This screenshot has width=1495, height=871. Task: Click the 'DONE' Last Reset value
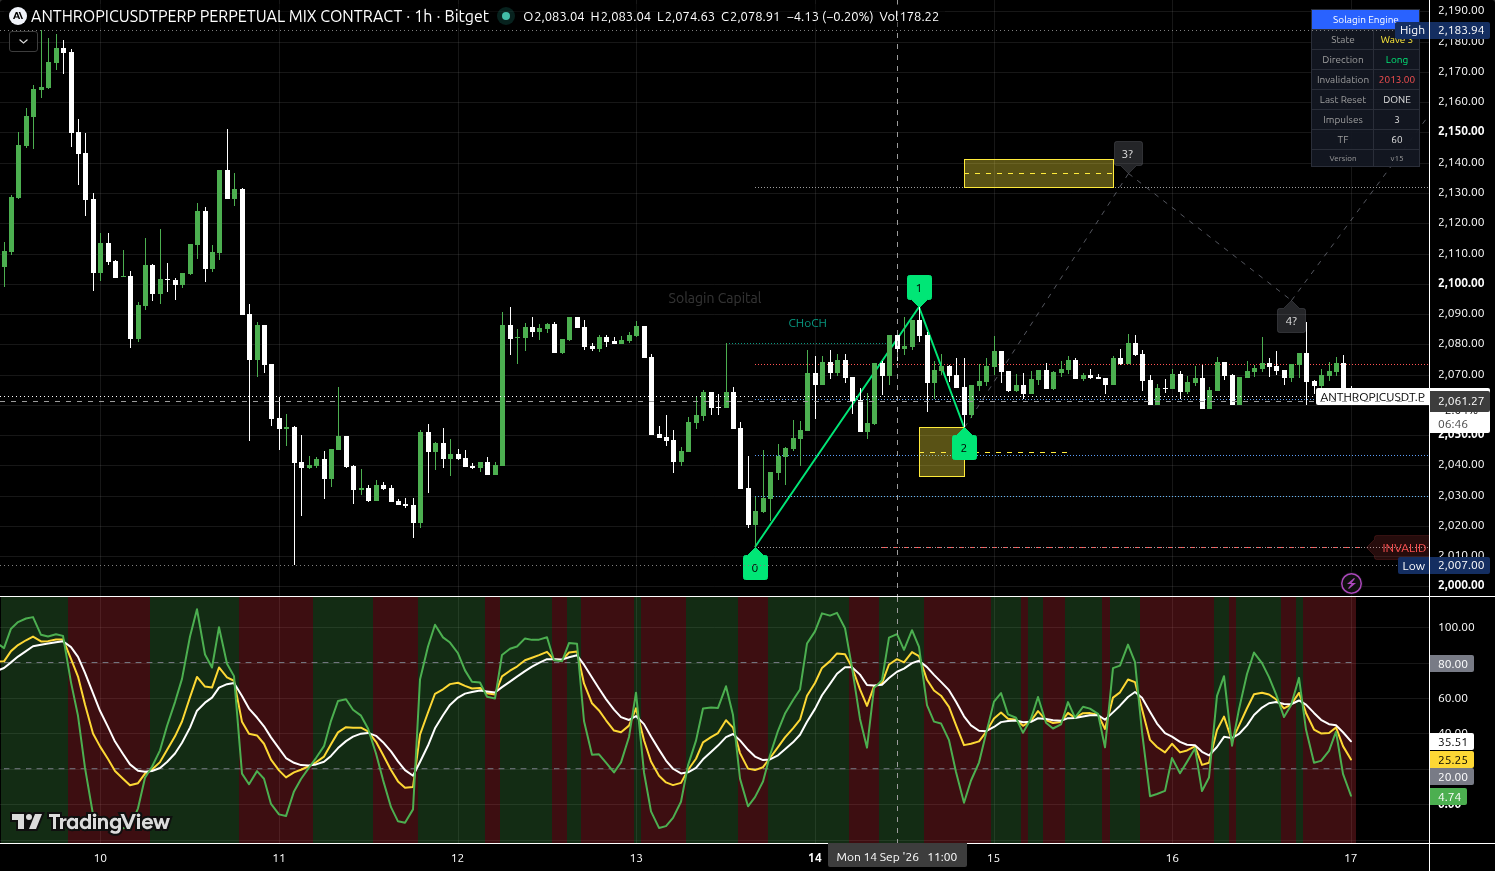pyautogui.click(x=1396, y=100)
